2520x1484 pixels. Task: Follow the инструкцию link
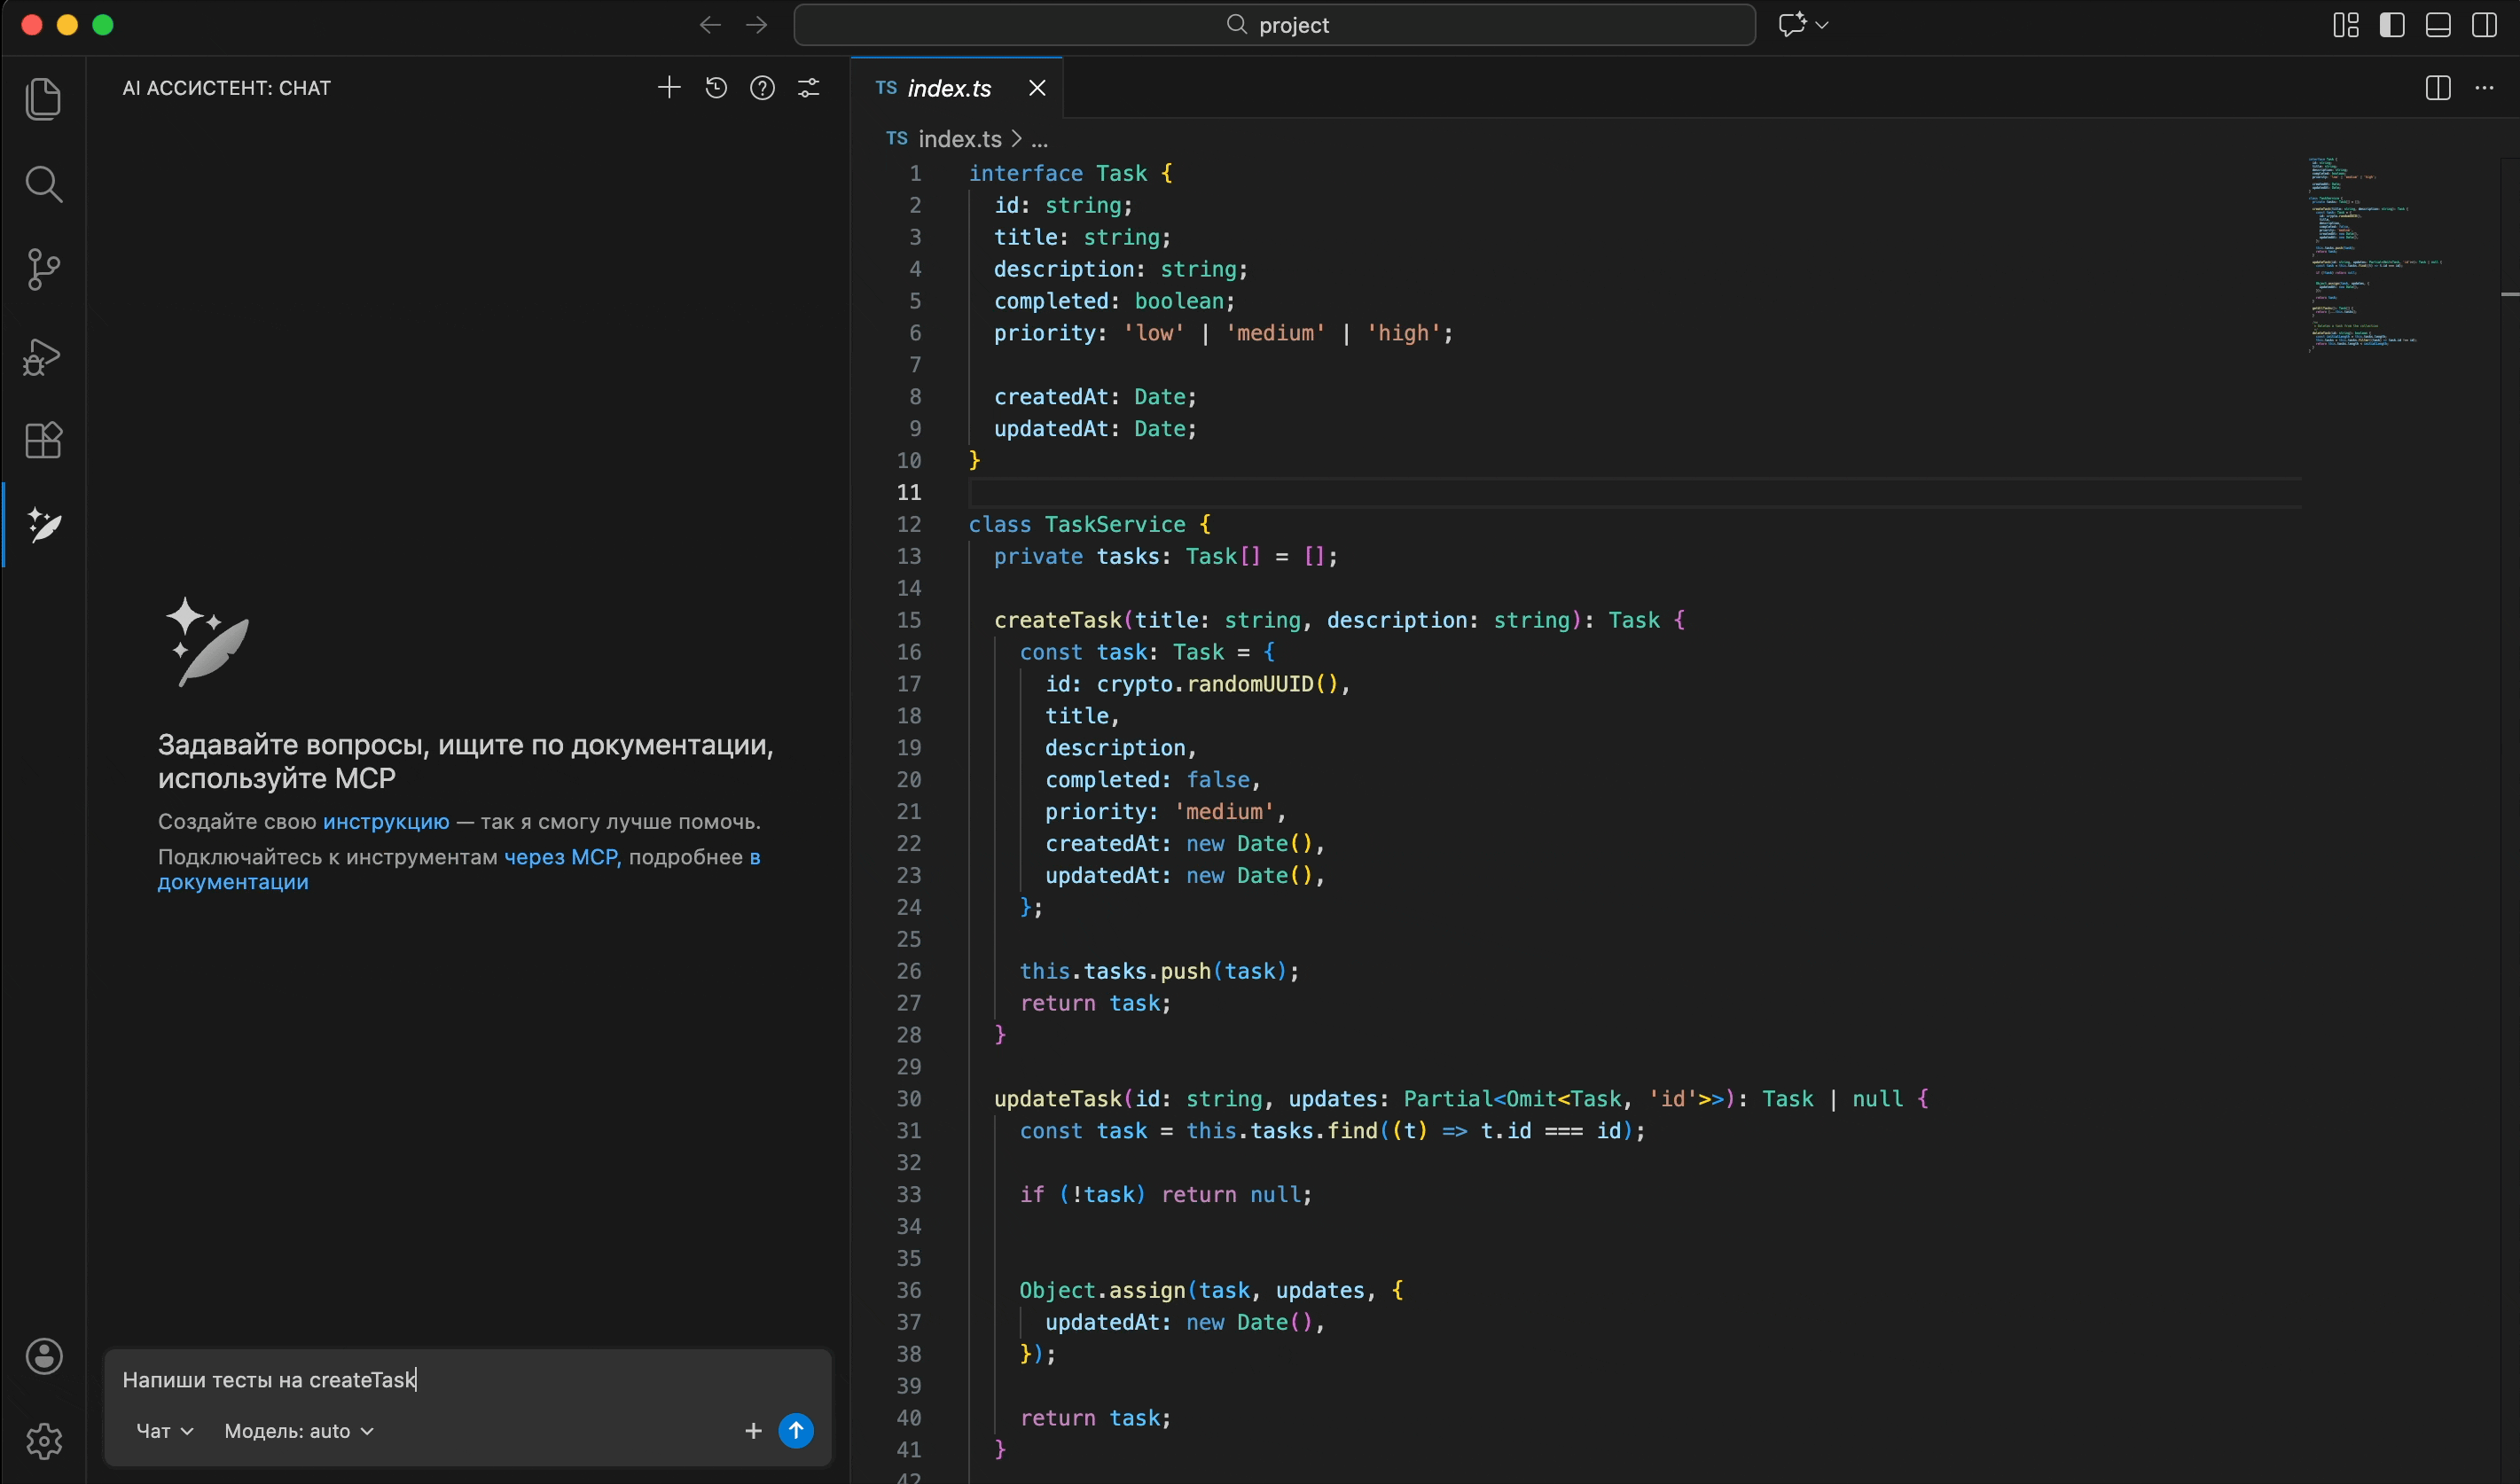386,822
